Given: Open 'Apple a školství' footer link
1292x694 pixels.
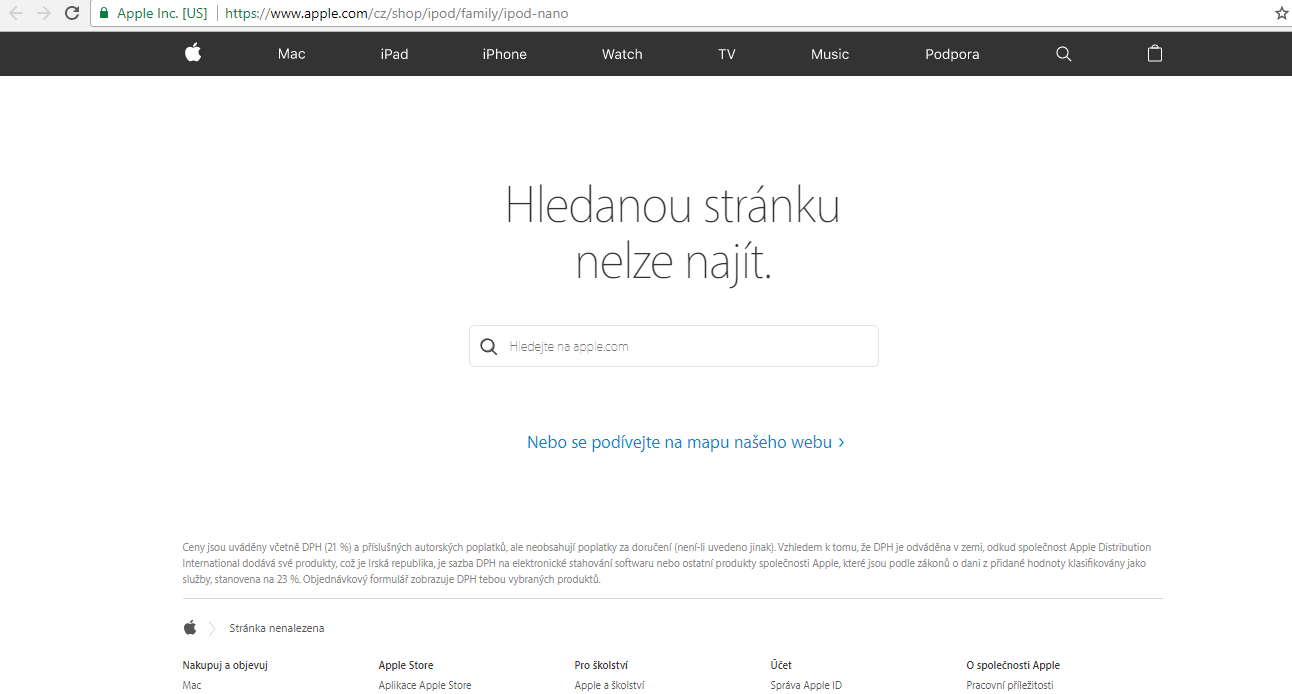Looking at the screenshot, I should [x=610, y=685].
